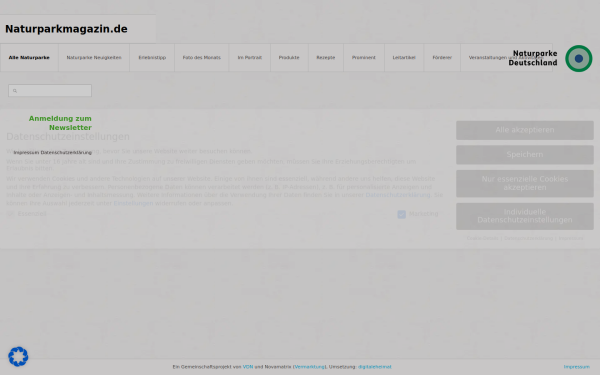Open the Datenschutzerklärung link in the cookie paragraph
This screenshot has width=600, height=375.
pos(398,195)
